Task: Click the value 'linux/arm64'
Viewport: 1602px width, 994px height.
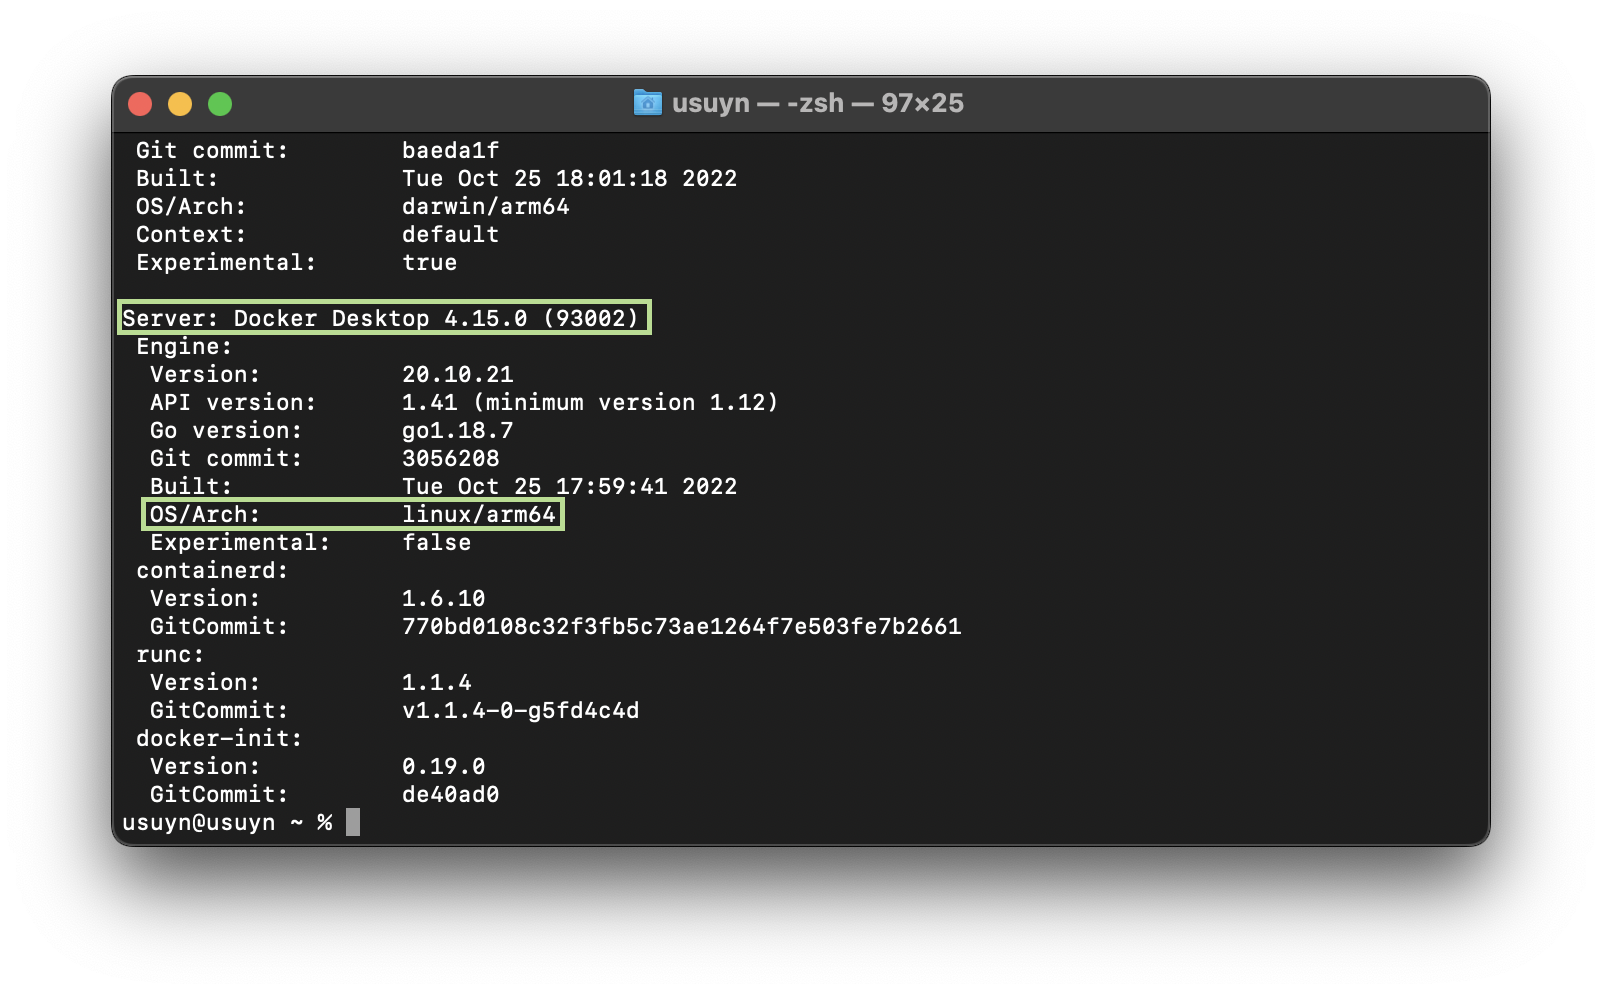Action: [x=478, y=514]
